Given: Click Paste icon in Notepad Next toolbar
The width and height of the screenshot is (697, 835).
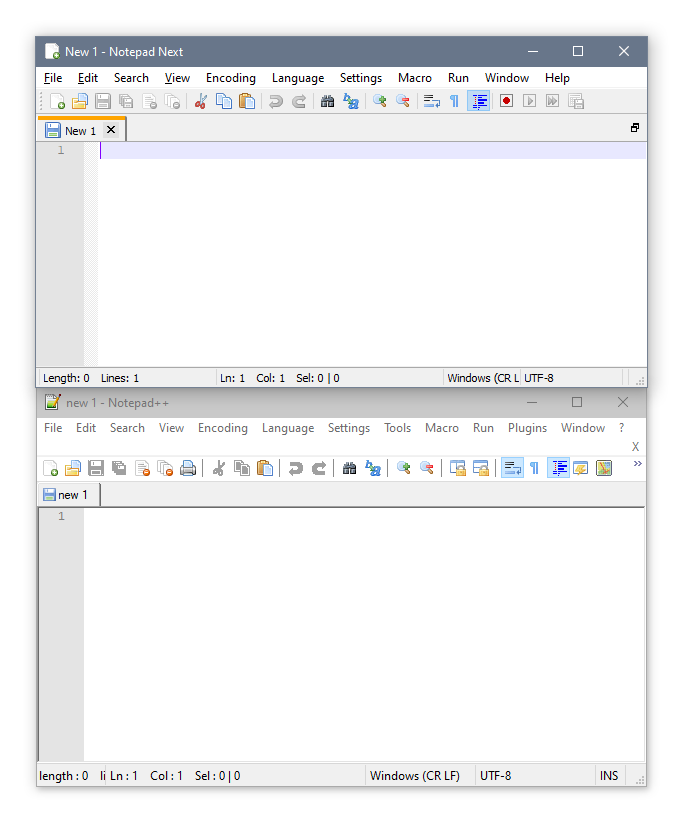Looking at the screenshot, I should point(247,101).
